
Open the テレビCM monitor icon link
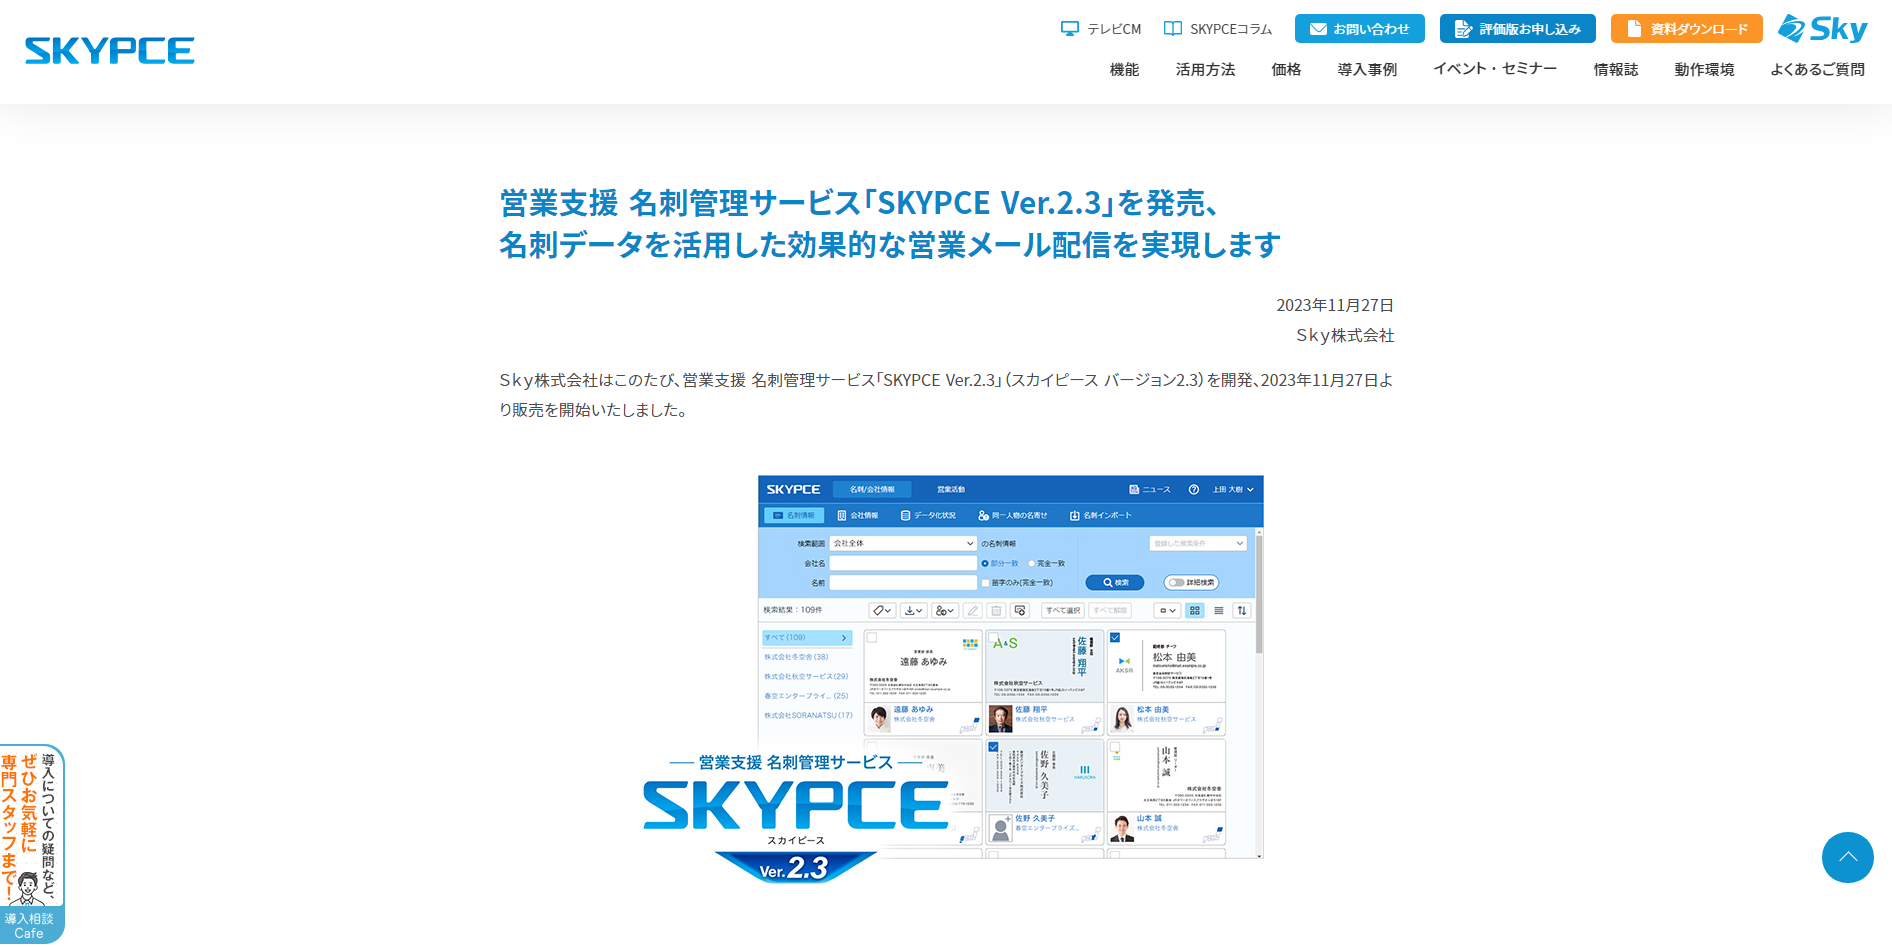[x=1101, y=29]
